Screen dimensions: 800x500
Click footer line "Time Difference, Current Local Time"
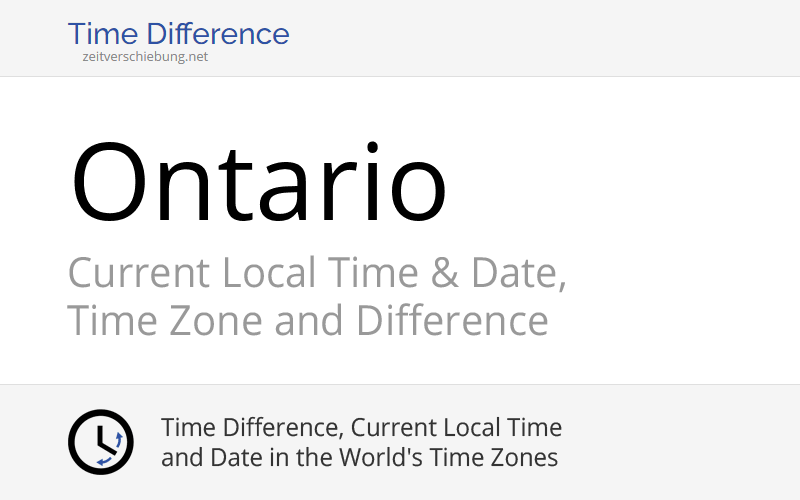361,428
